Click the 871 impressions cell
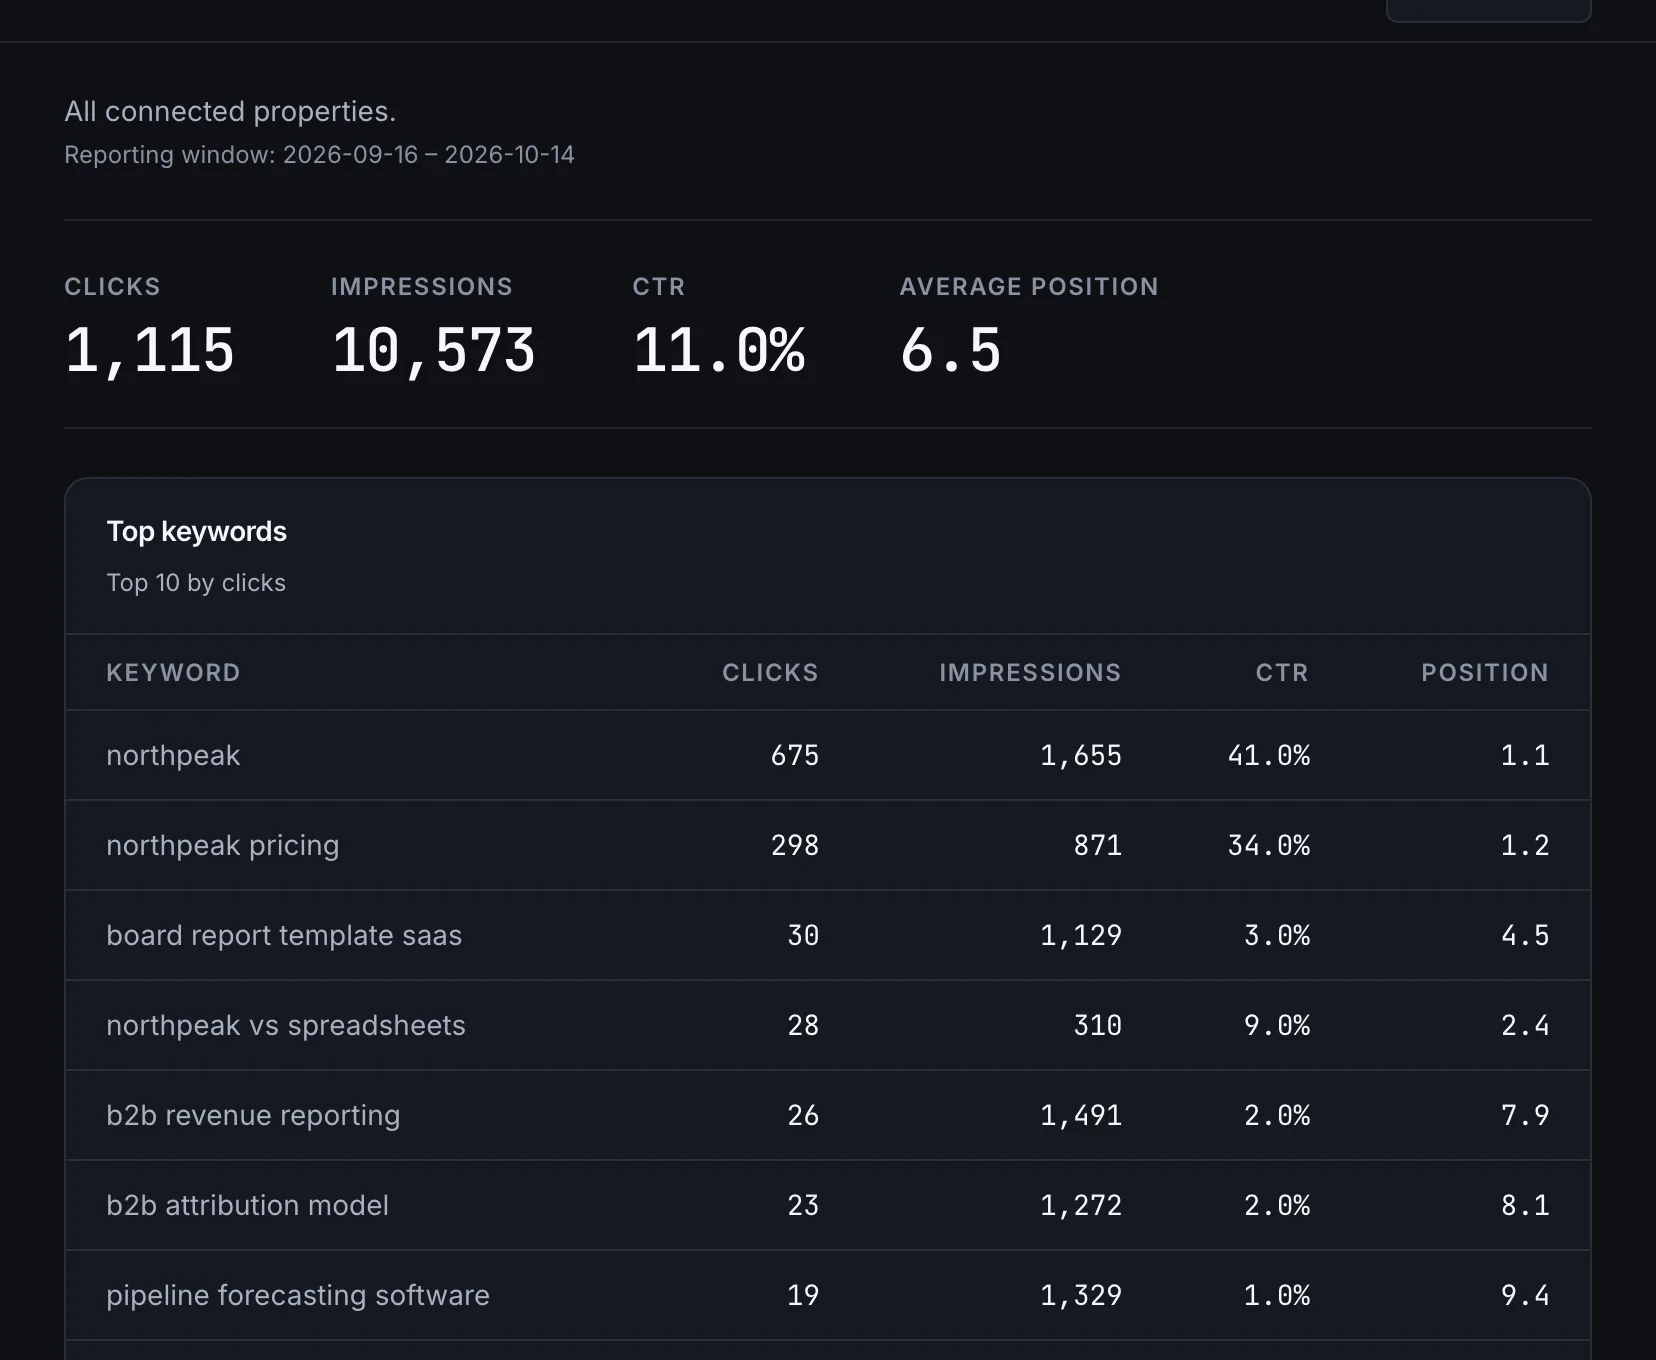This screenshot has width=1656, height=1360. tap(1098, 845)
